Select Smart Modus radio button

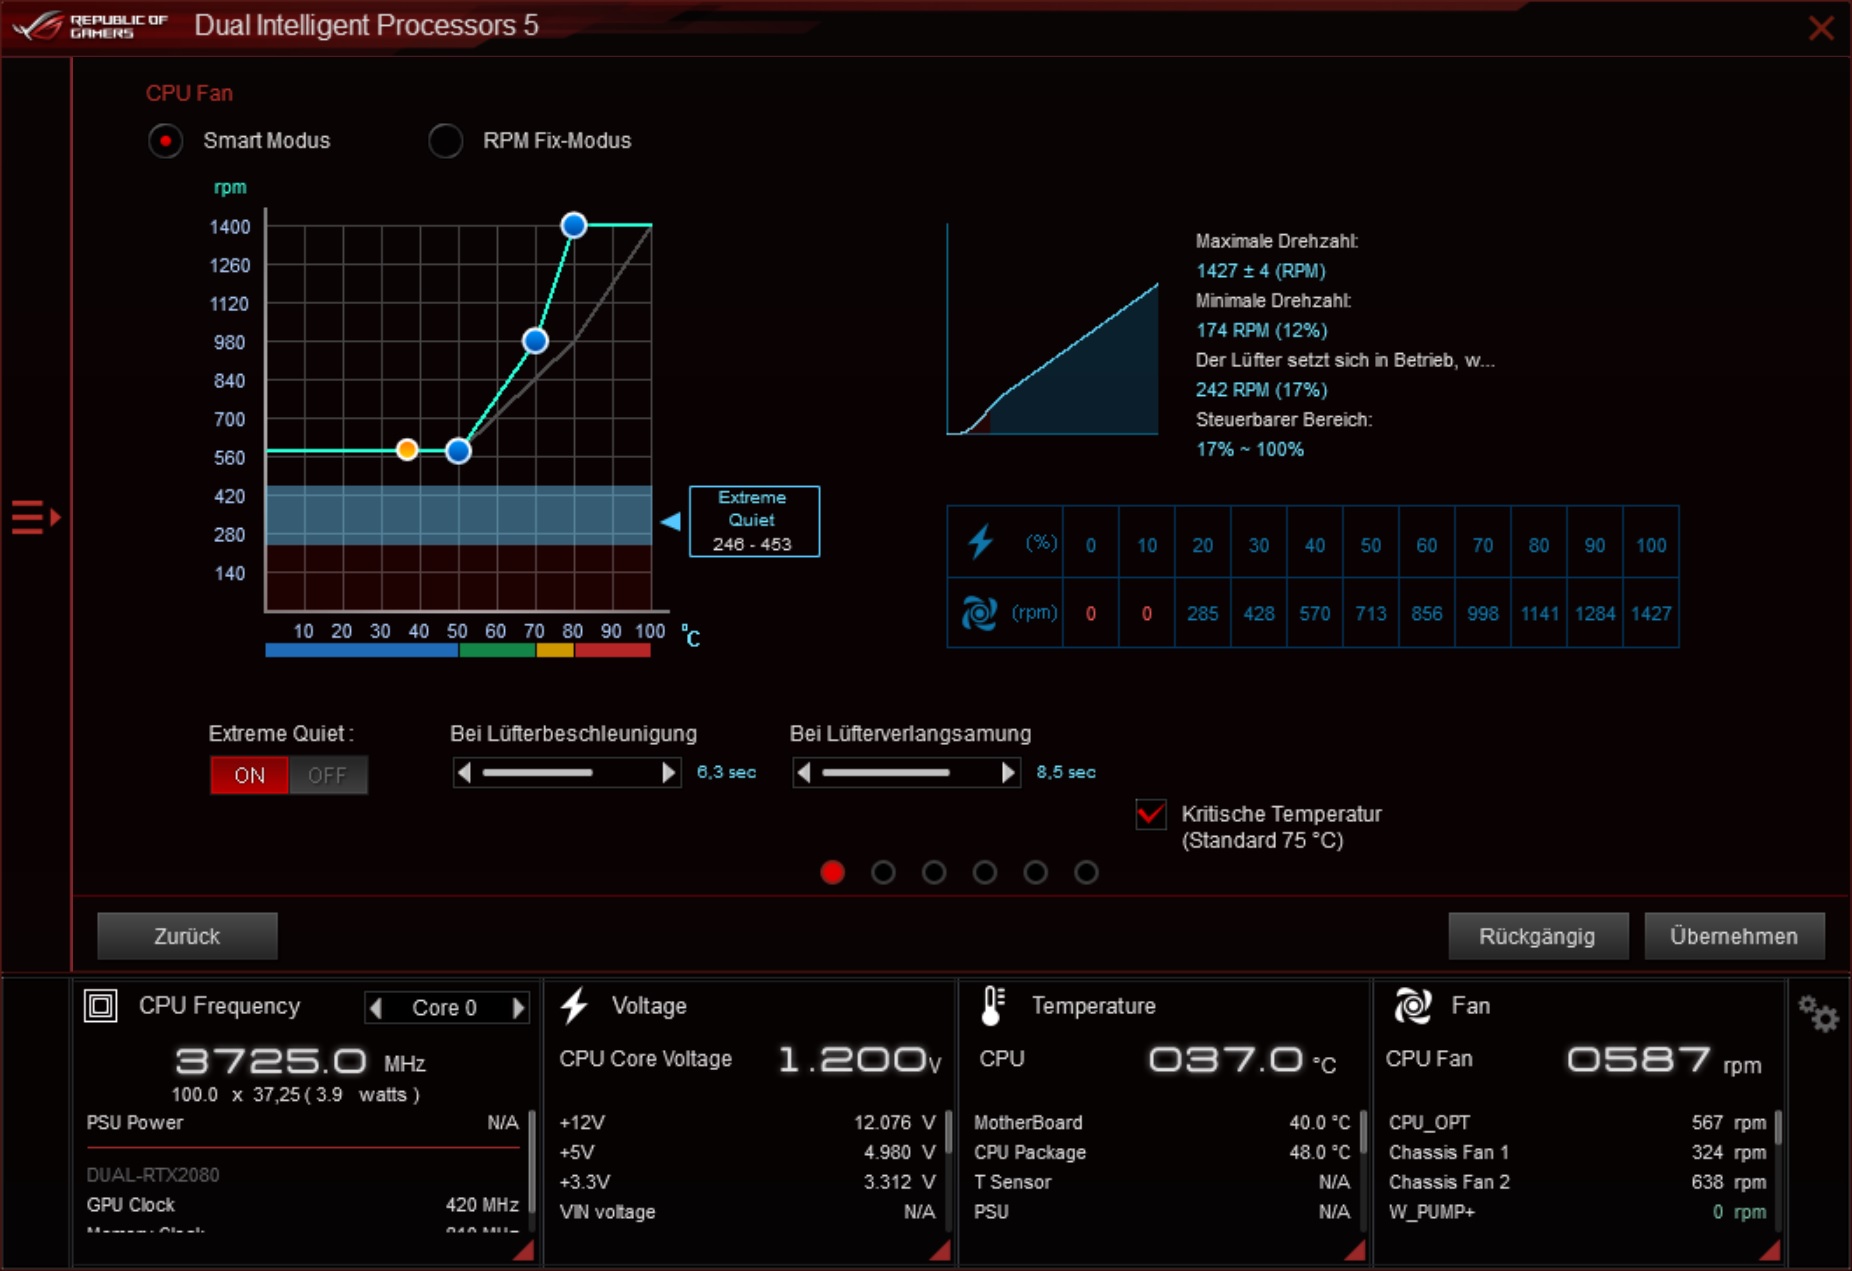tap(166, 141)
